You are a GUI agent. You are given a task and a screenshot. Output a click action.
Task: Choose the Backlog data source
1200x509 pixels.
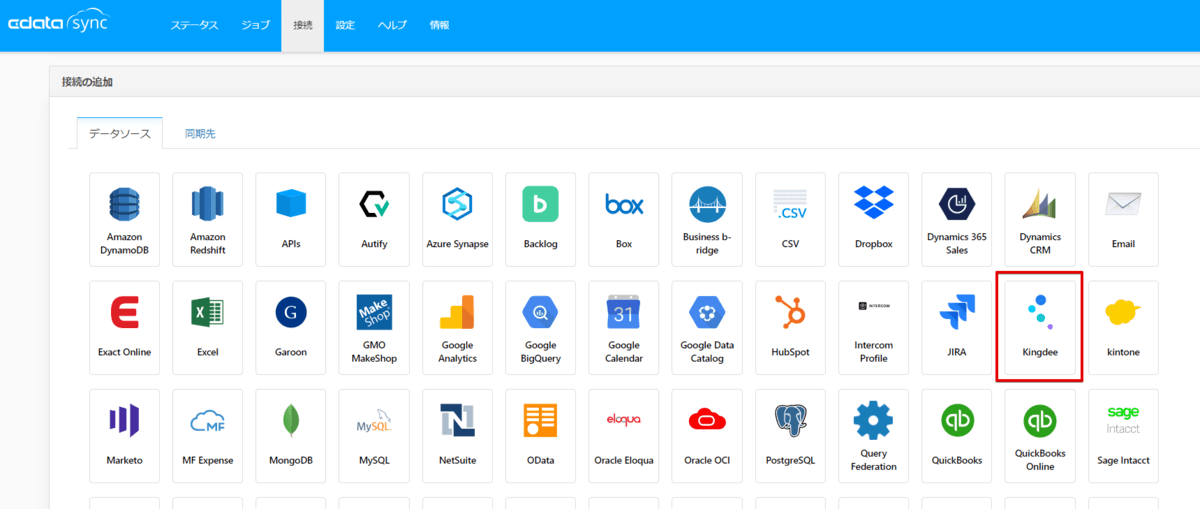541,219
